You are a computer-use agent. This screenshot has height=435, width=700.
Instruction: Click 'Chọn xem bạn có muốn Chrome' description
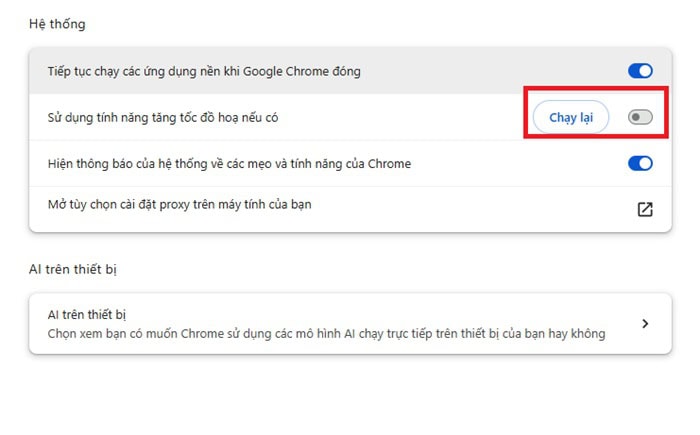326,334
